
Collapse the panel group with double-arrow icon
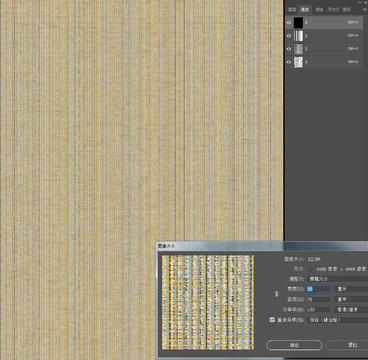pos(361,2)
